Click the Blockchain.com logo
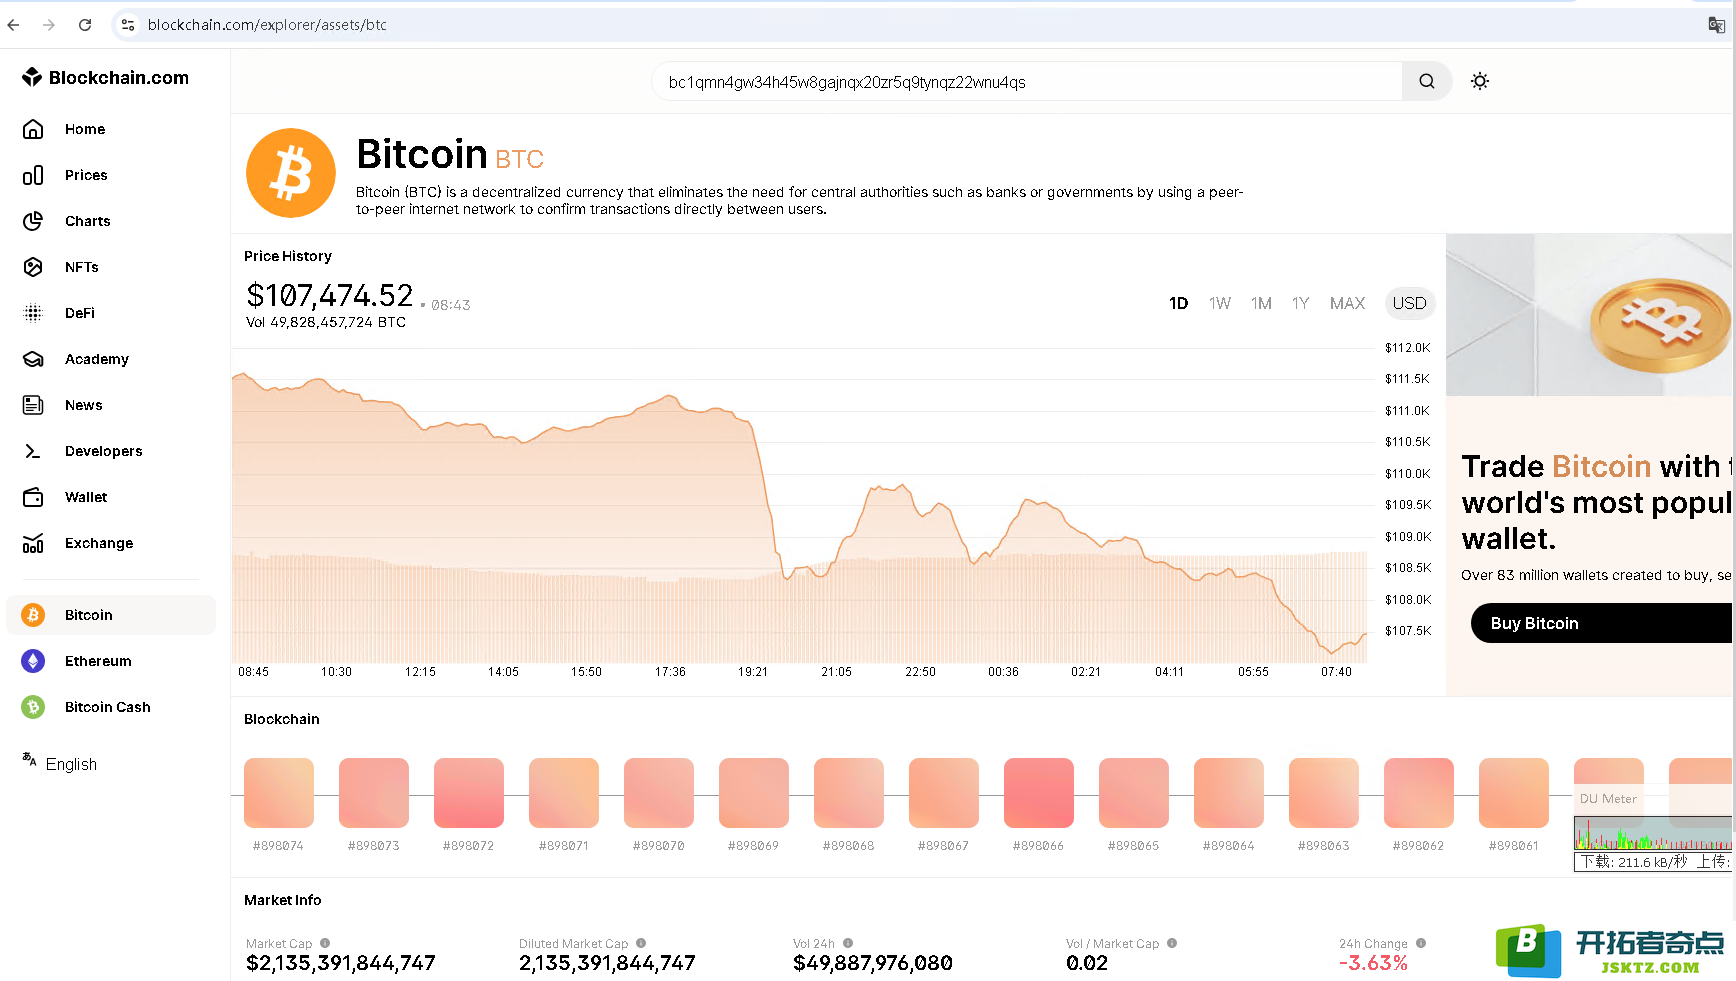Screen dimensions: 1736x981 pos(105,77)
